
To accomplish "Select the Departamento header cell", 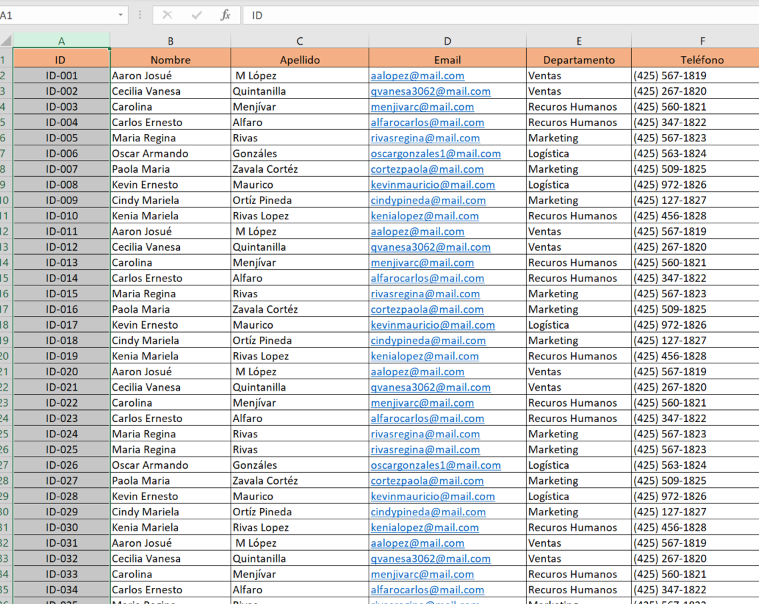I will click(579, 60).
